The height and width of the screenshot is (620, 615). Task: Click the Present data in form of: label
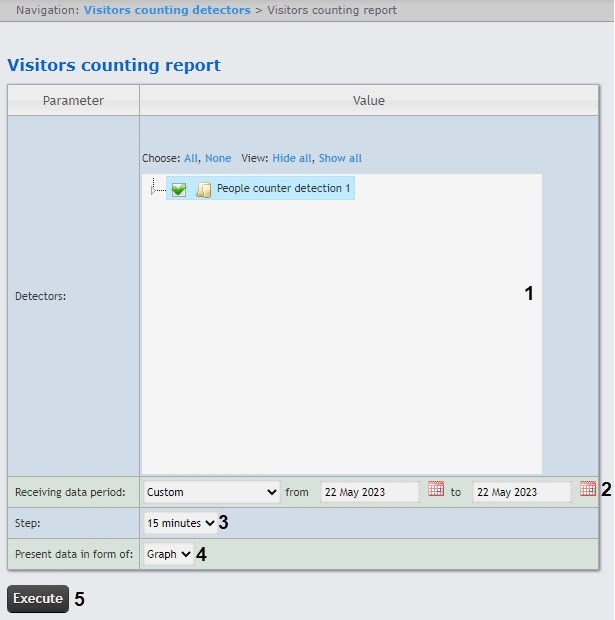point(74,554)
